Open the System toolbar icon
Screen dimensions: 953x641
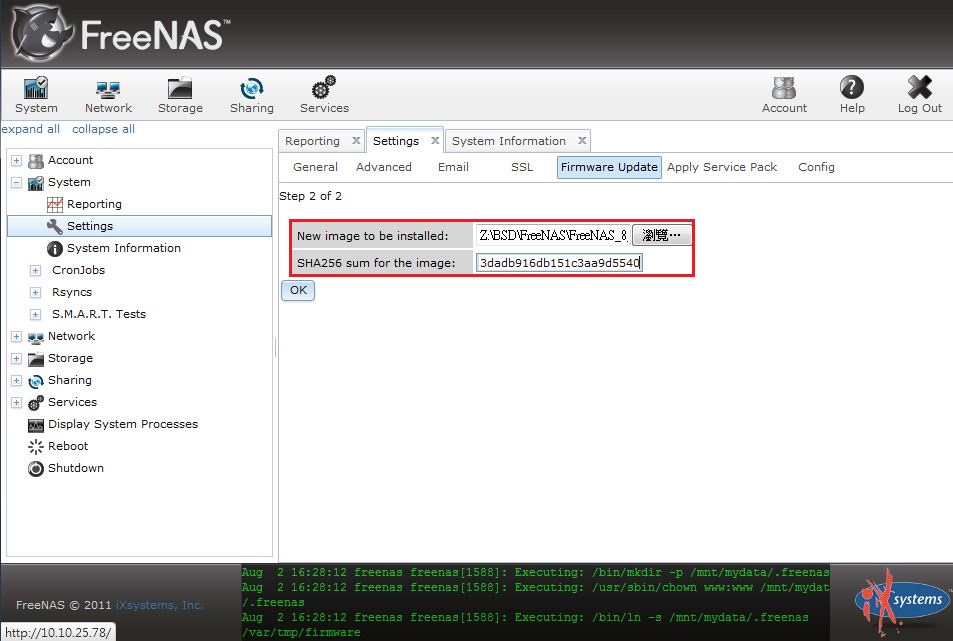(36, 95)
